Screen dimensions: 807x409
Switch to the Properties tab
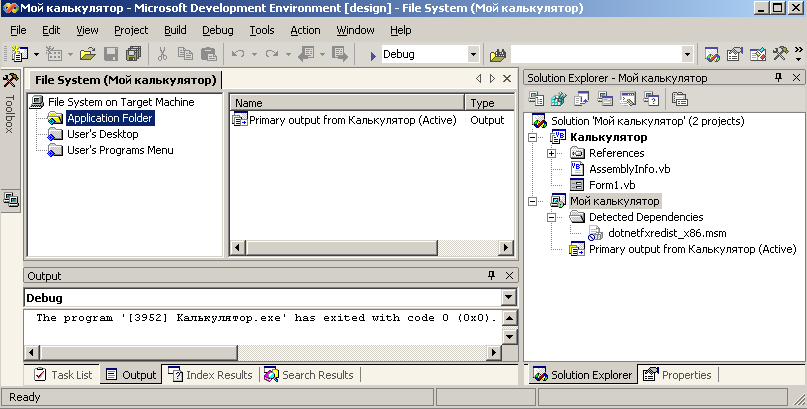click(x=677, y=375)
